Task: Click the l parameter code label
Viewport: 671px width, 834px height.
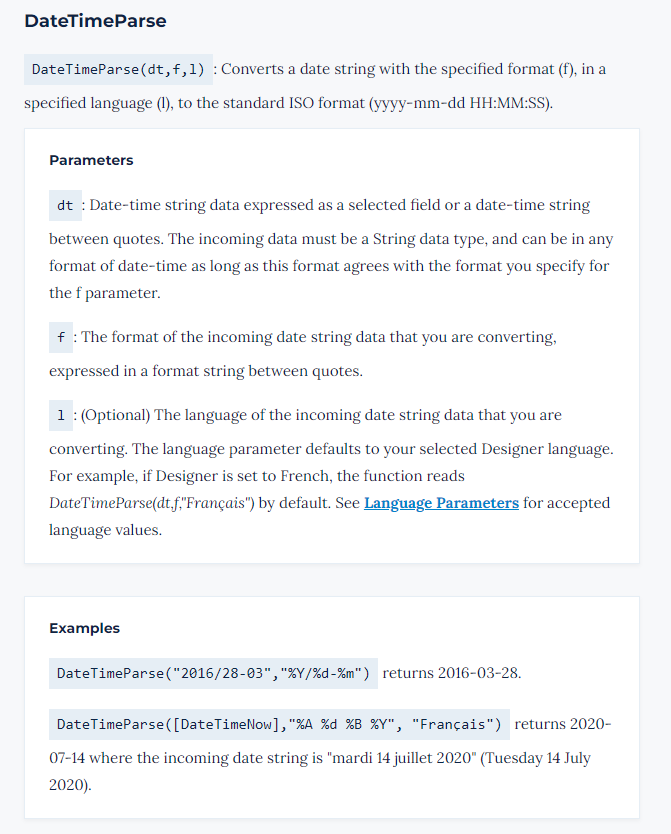Action: (62, 415)
